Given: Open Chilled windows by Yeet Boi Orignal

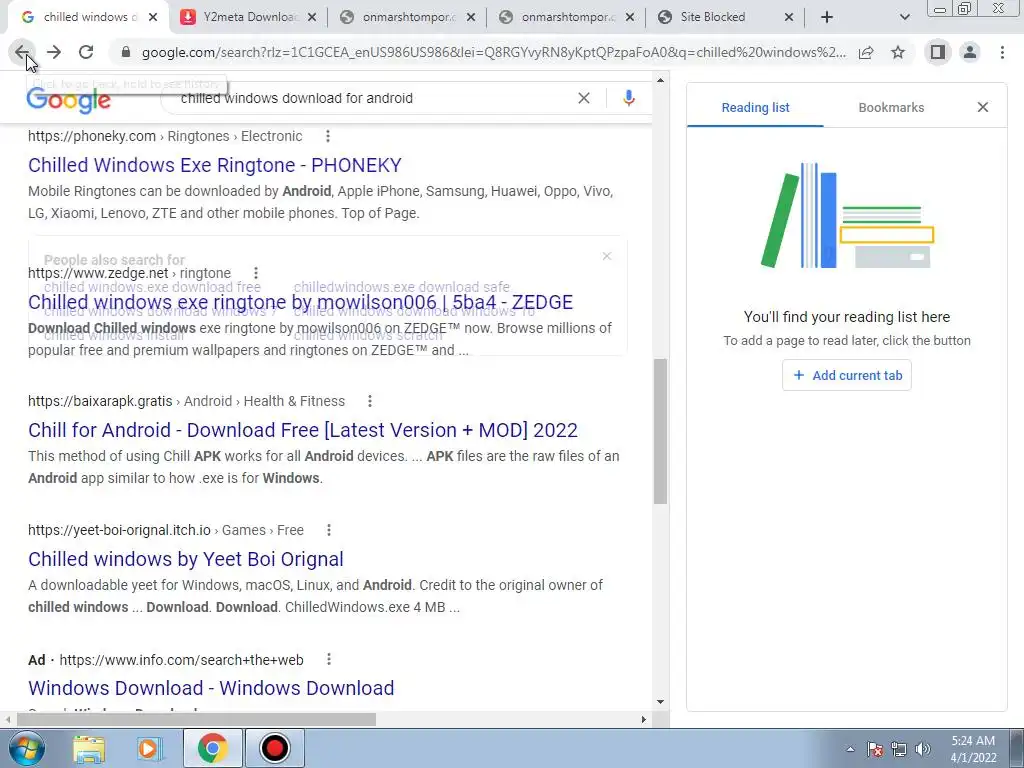Looking at the screenshot, I should (186, 559).
